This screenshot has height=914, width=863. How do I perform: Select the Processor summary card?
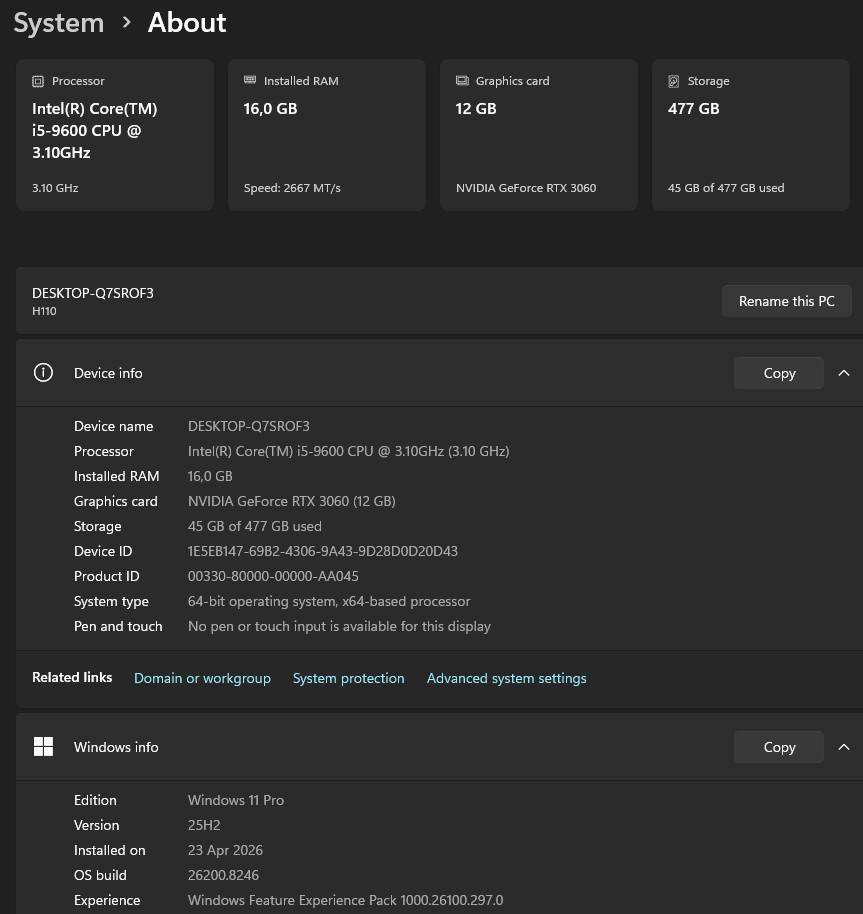pos(115,135)
